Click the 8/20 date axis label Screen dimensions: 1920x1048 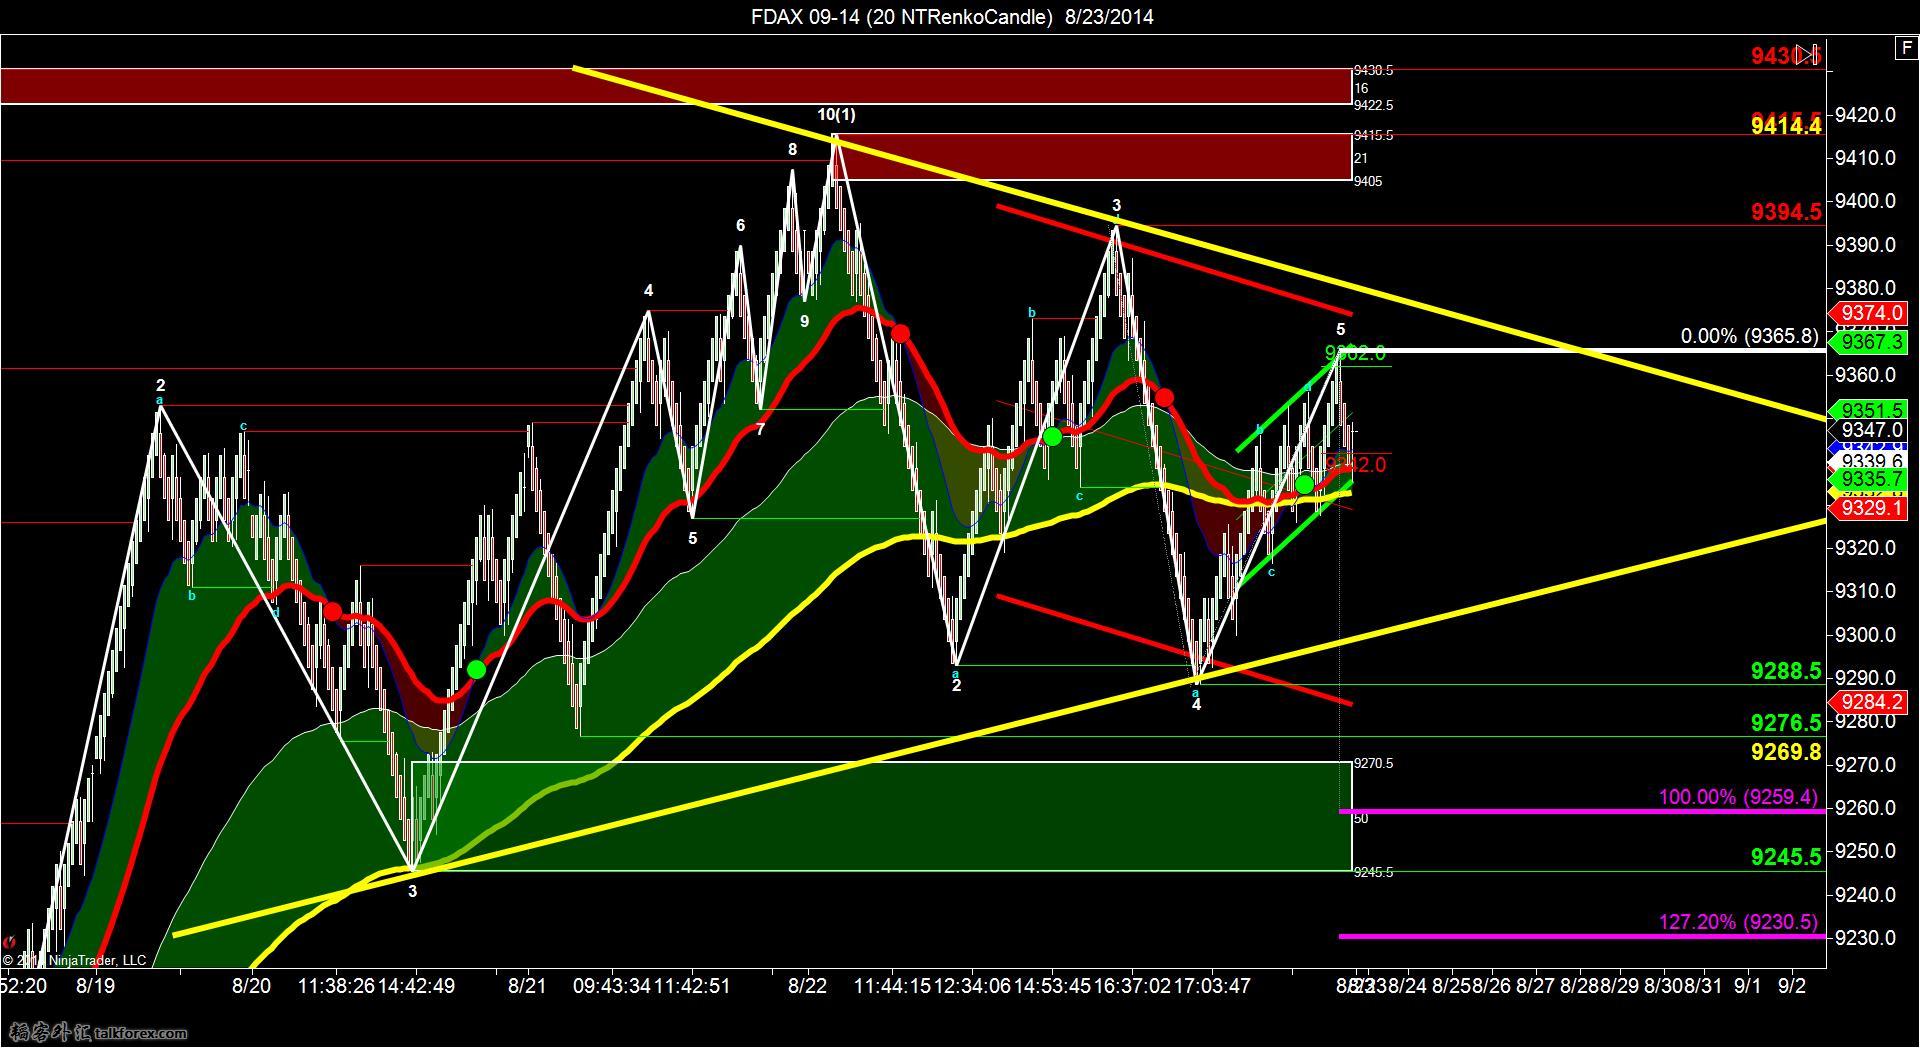(251, 986)
